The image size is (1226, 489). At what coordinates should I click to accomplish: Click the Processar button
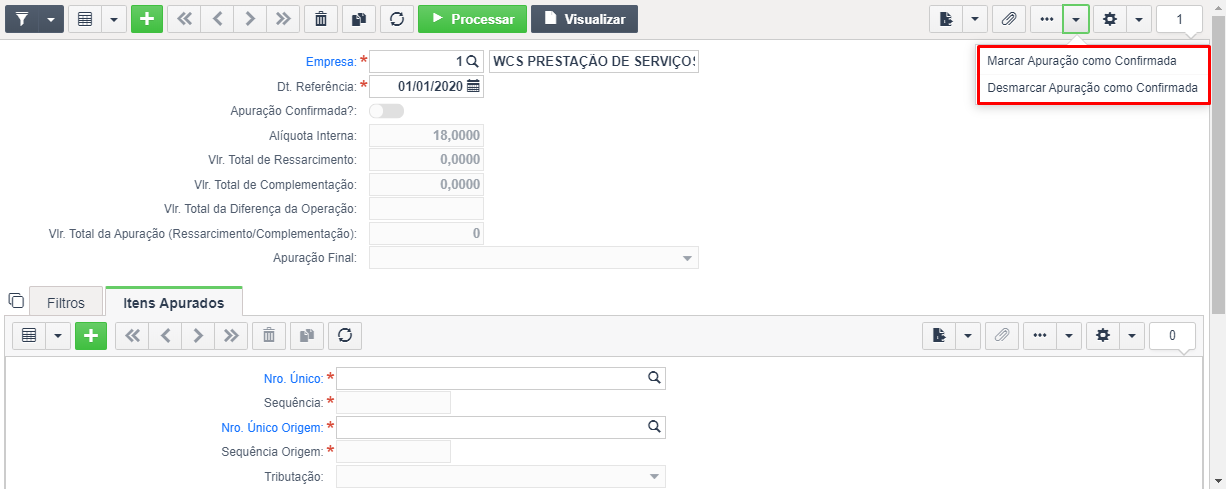472,19
